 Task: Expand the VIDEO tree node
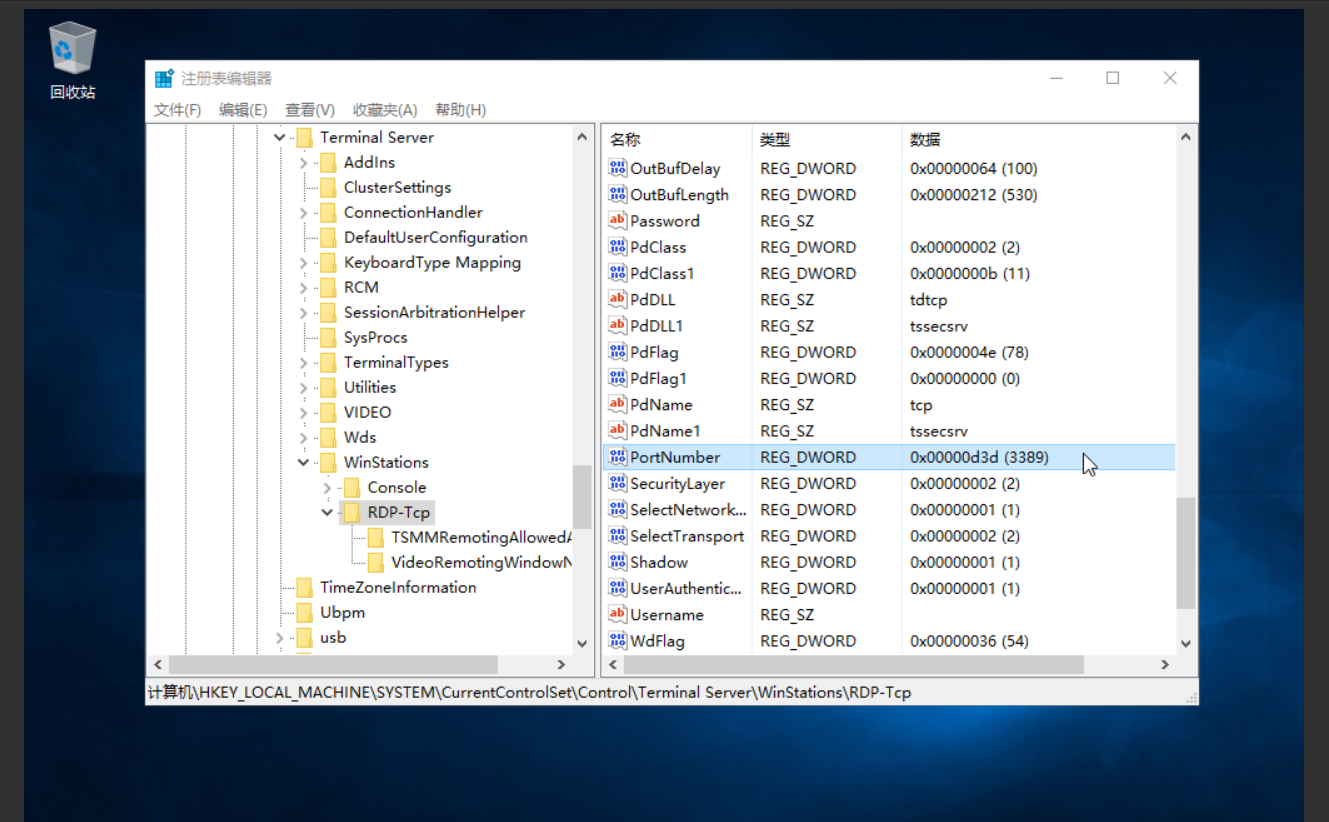pos(303,412)
